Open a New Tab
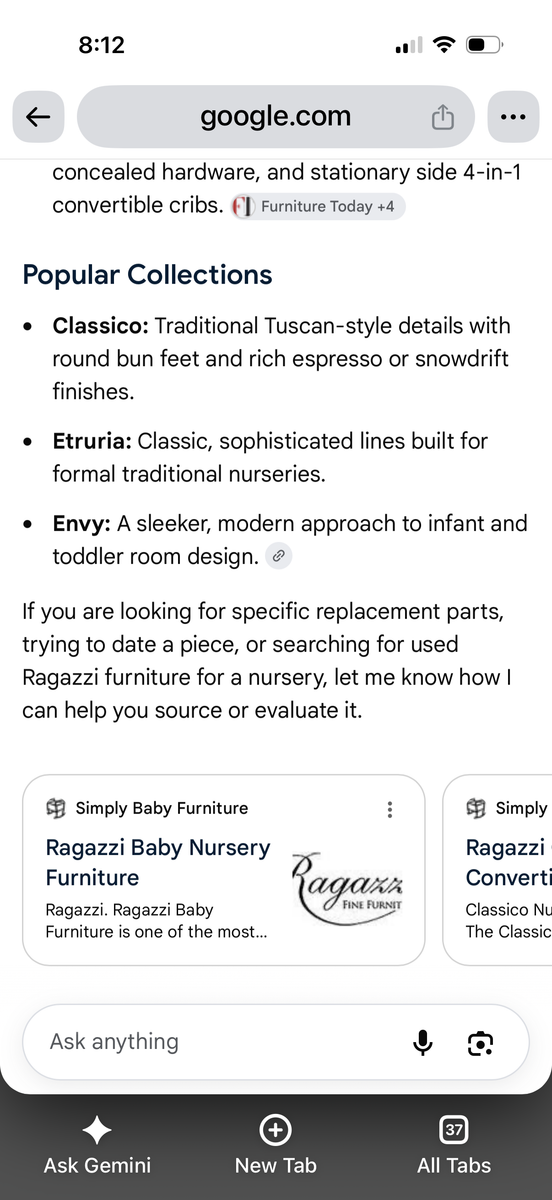Image resolution: width=552 pixels, height=1200 pixels. pos(275,1146)
